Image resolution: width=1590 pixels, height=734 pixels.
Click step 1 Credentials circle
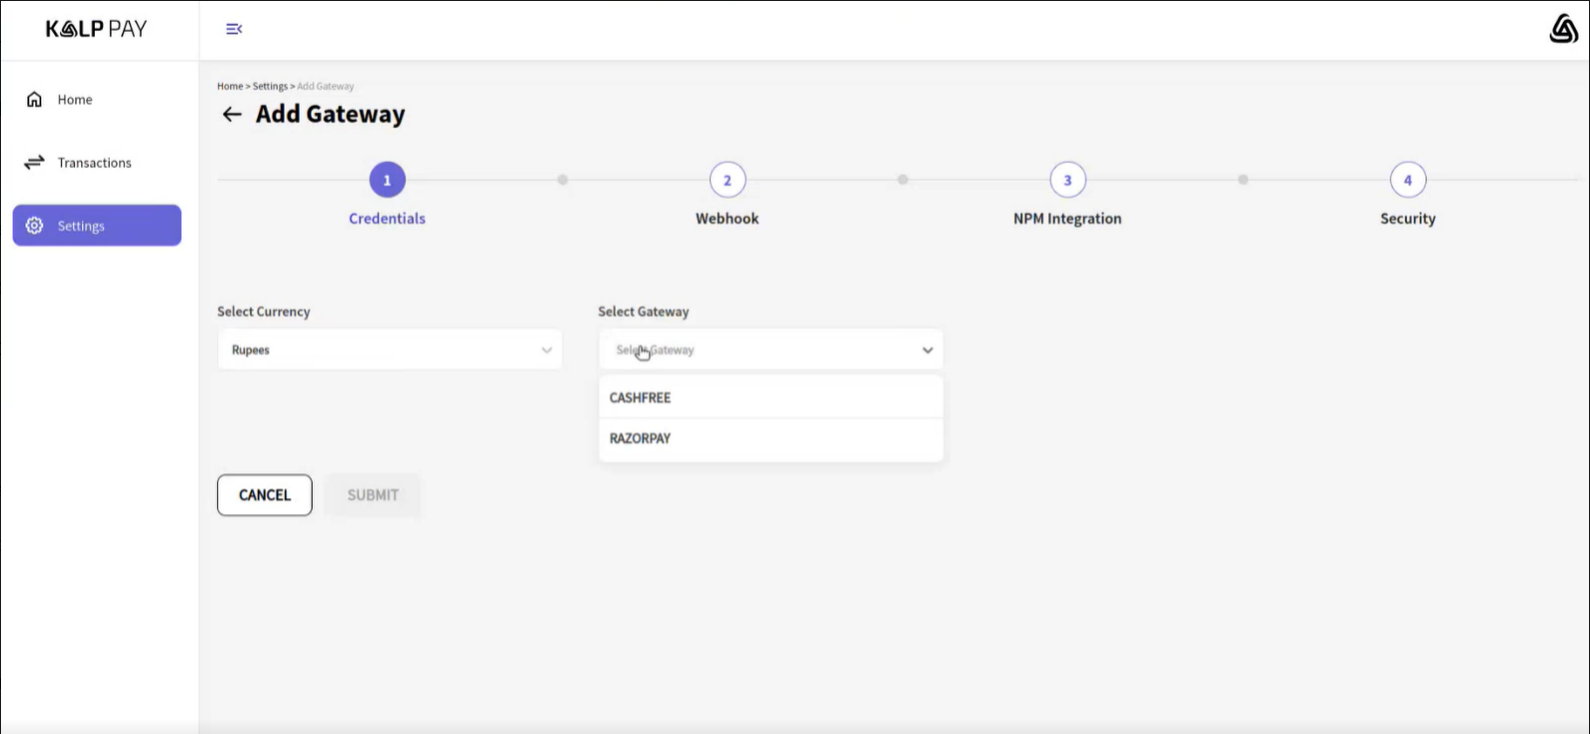387,180
